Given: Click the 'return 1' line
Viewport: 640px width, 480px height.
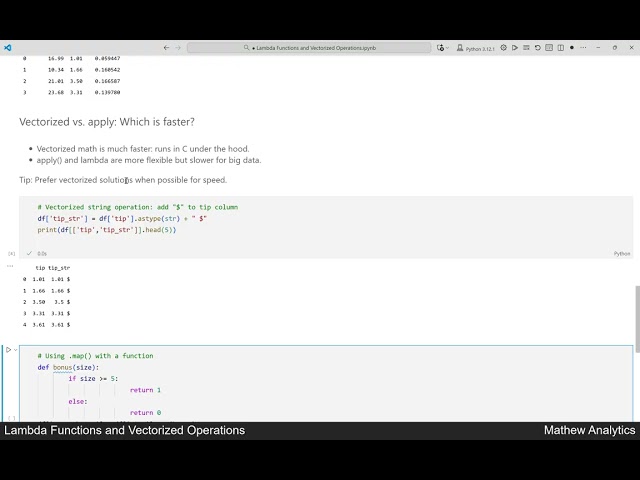Looking at the screenshot, I should click(145, 390).
